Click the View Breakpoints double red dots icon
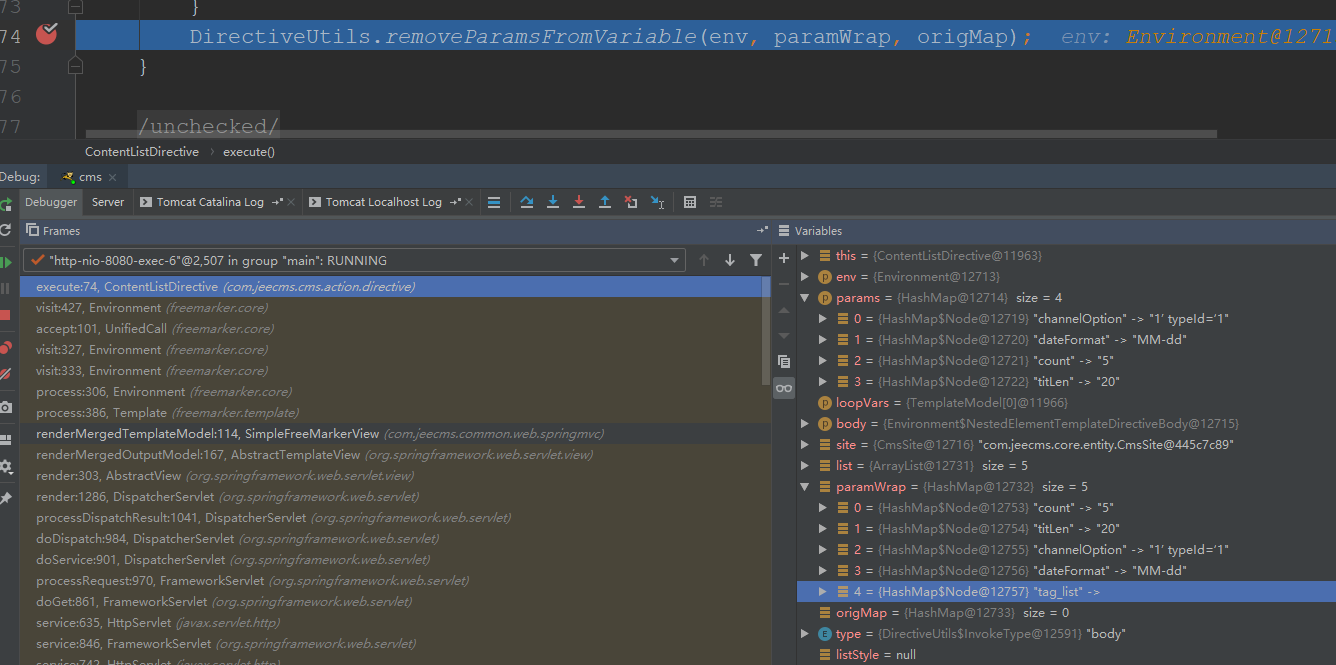Viewport: 1336px width, 665px height. coord(6,348)
